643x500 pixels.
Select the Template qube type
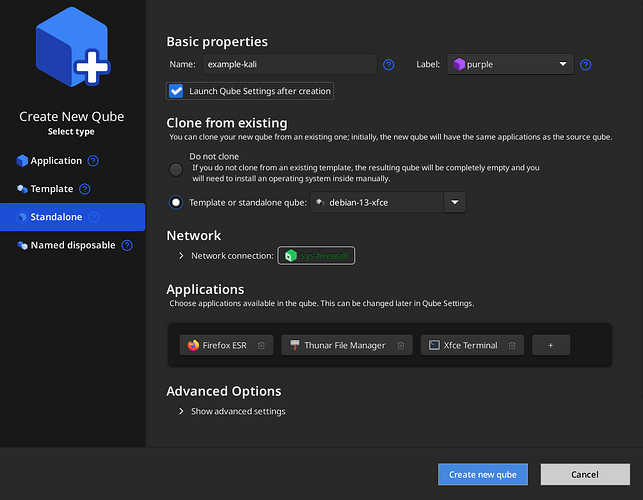click(x=73, y=189)
